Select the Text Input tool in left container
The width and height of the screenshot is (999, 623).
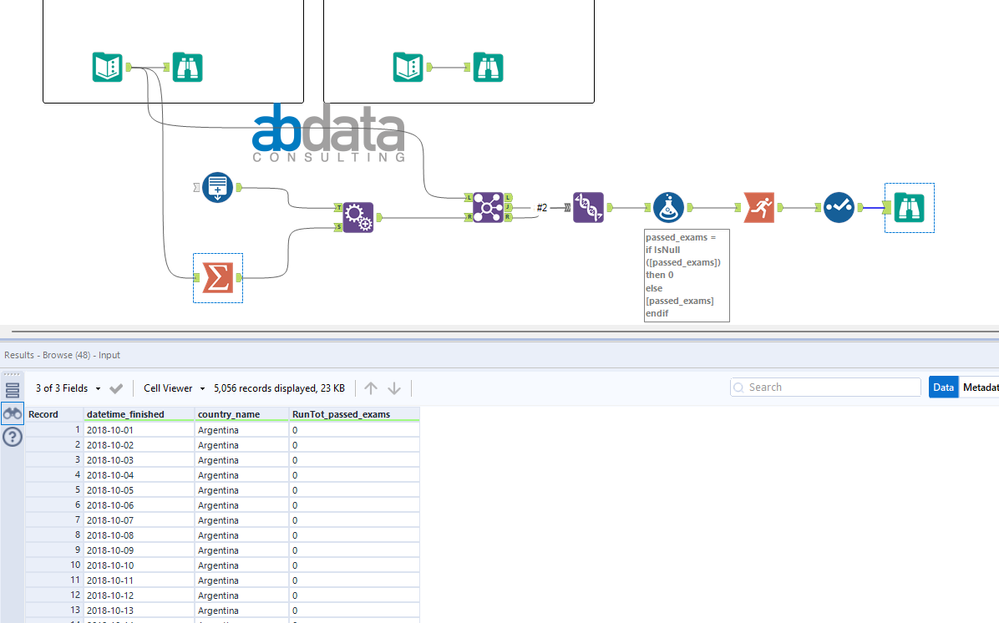(107, 67)
